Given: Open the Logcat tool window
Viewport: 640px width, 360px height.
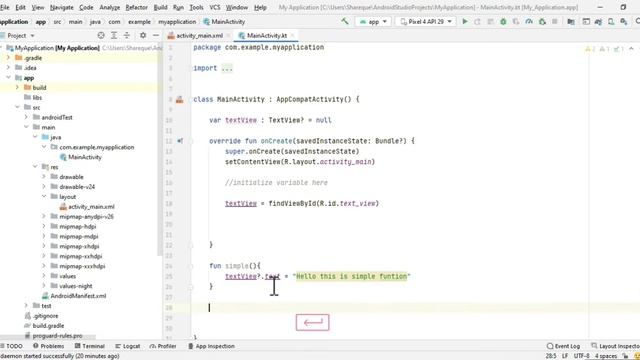Looking at the screenshot, I should tap(127, 346).
